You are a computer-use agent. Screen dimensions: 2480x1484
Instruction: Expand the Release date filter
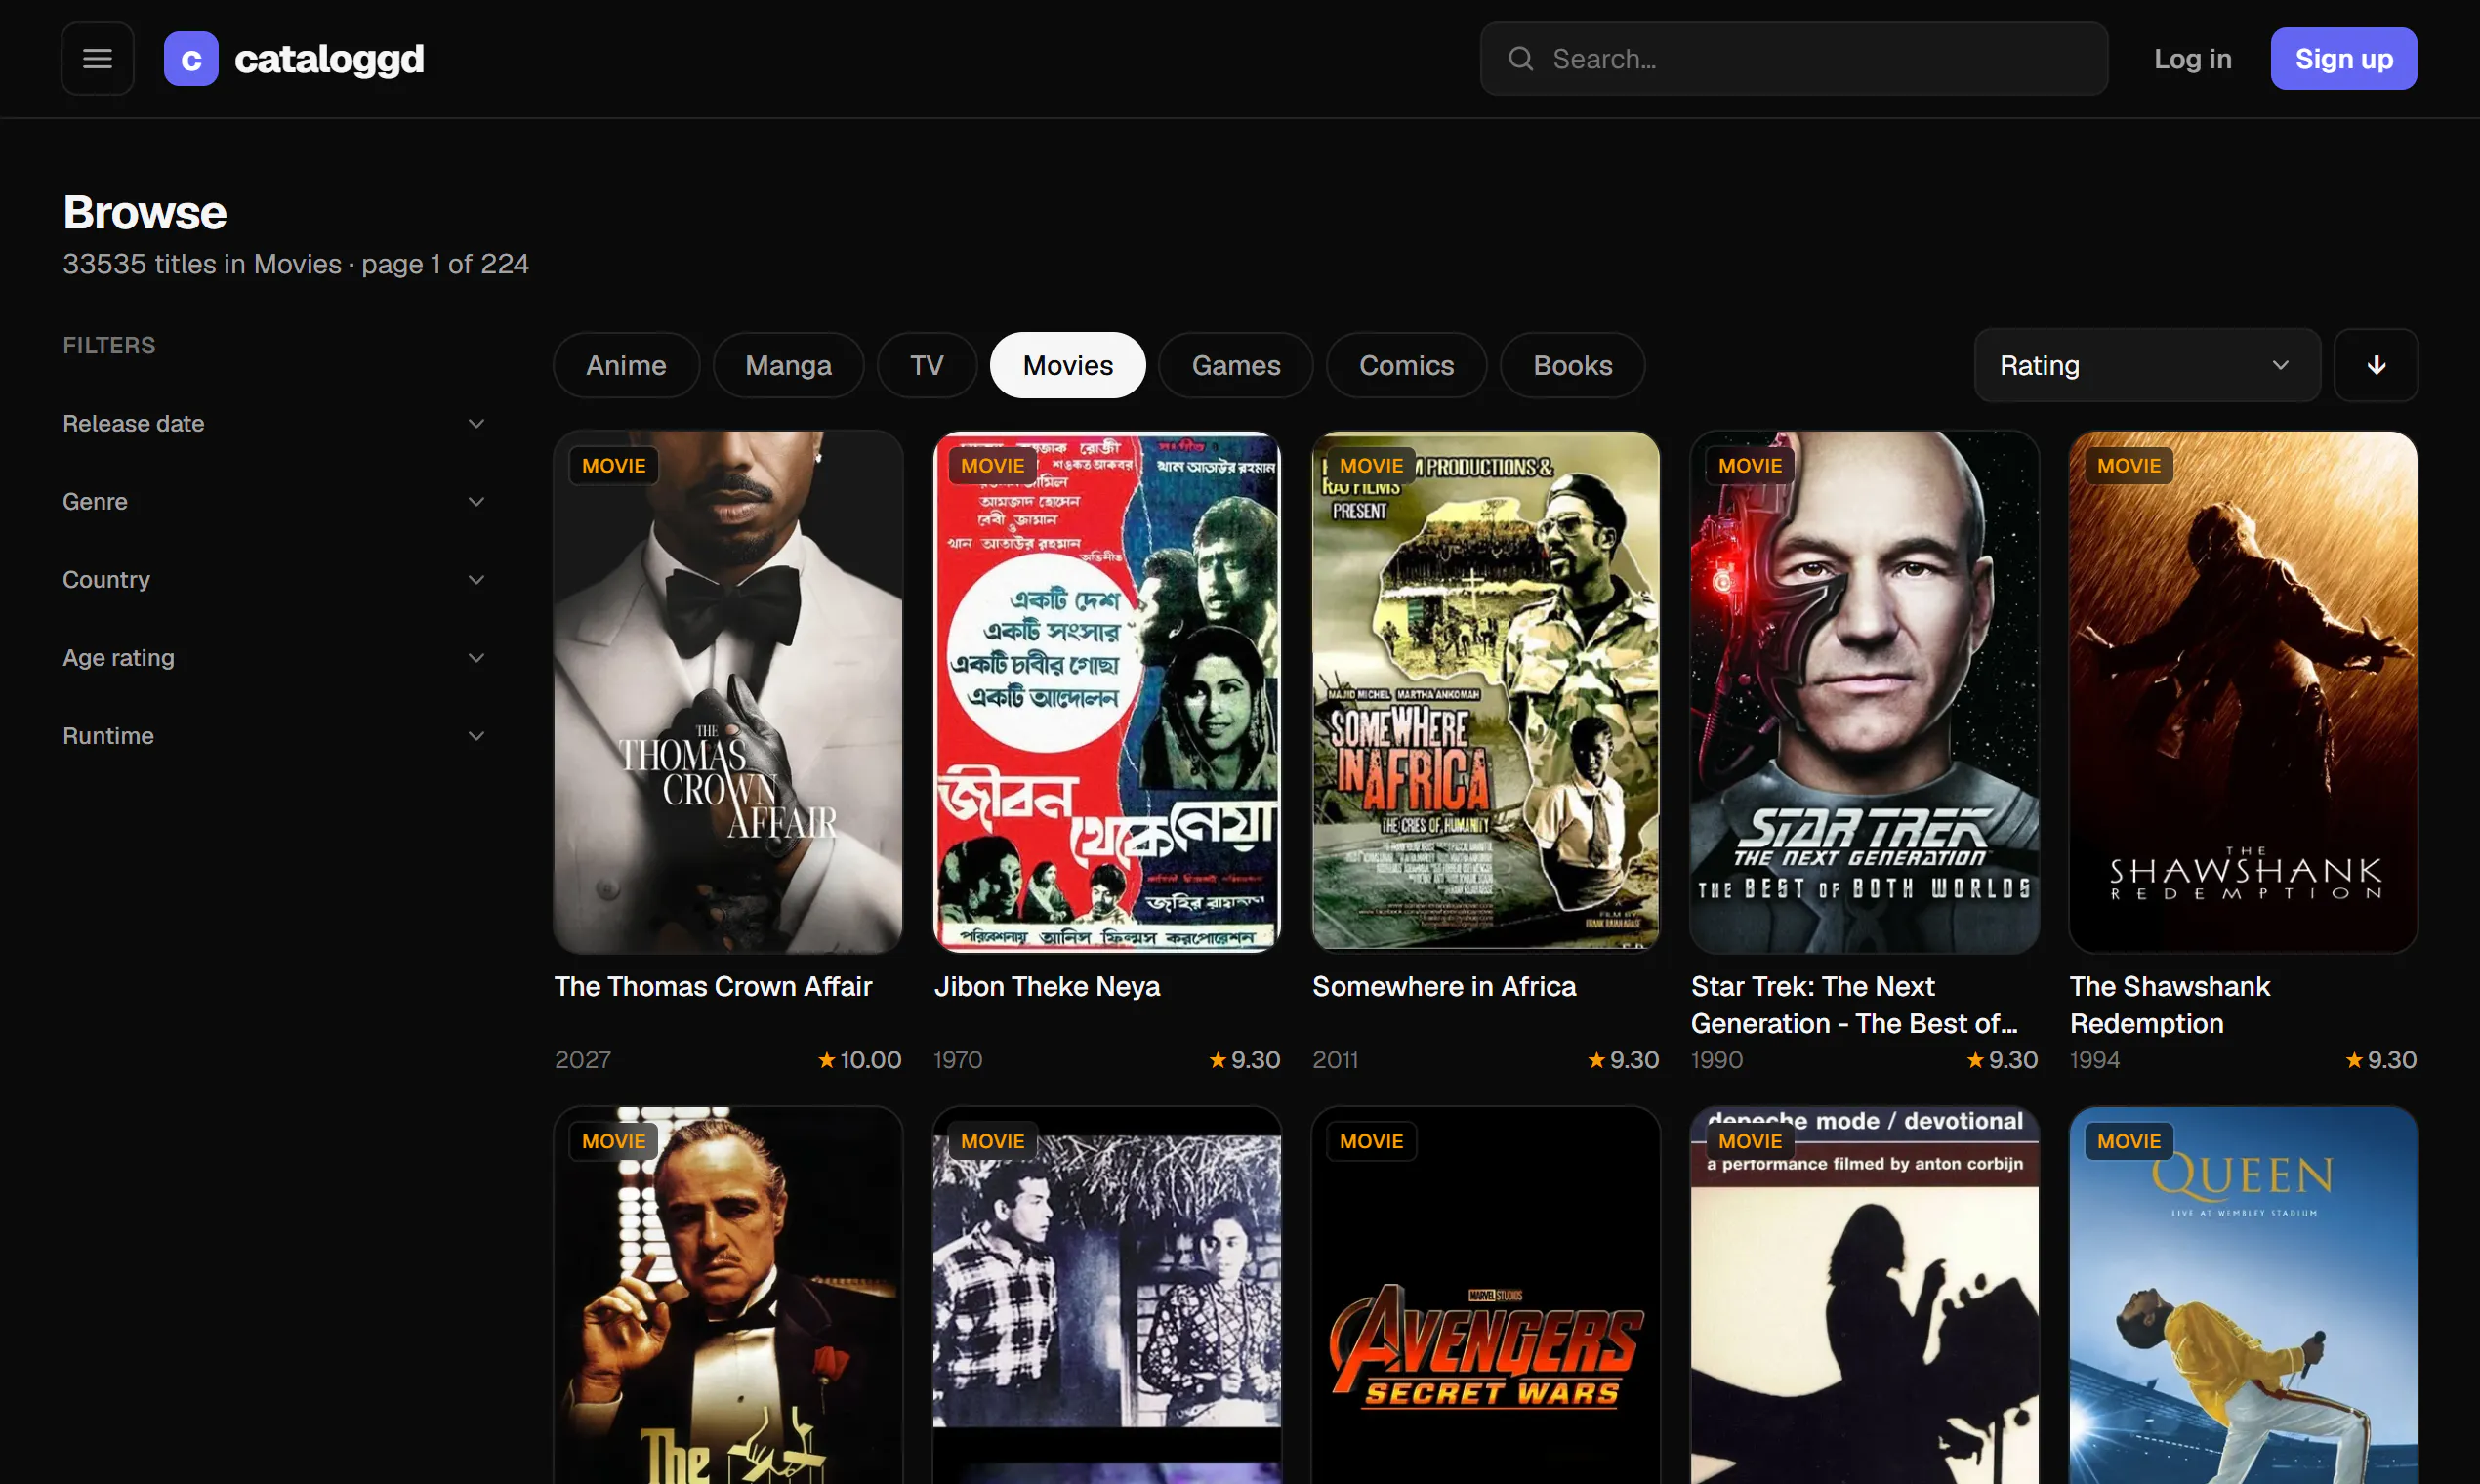pyautogui.click(x=274, y=423)
